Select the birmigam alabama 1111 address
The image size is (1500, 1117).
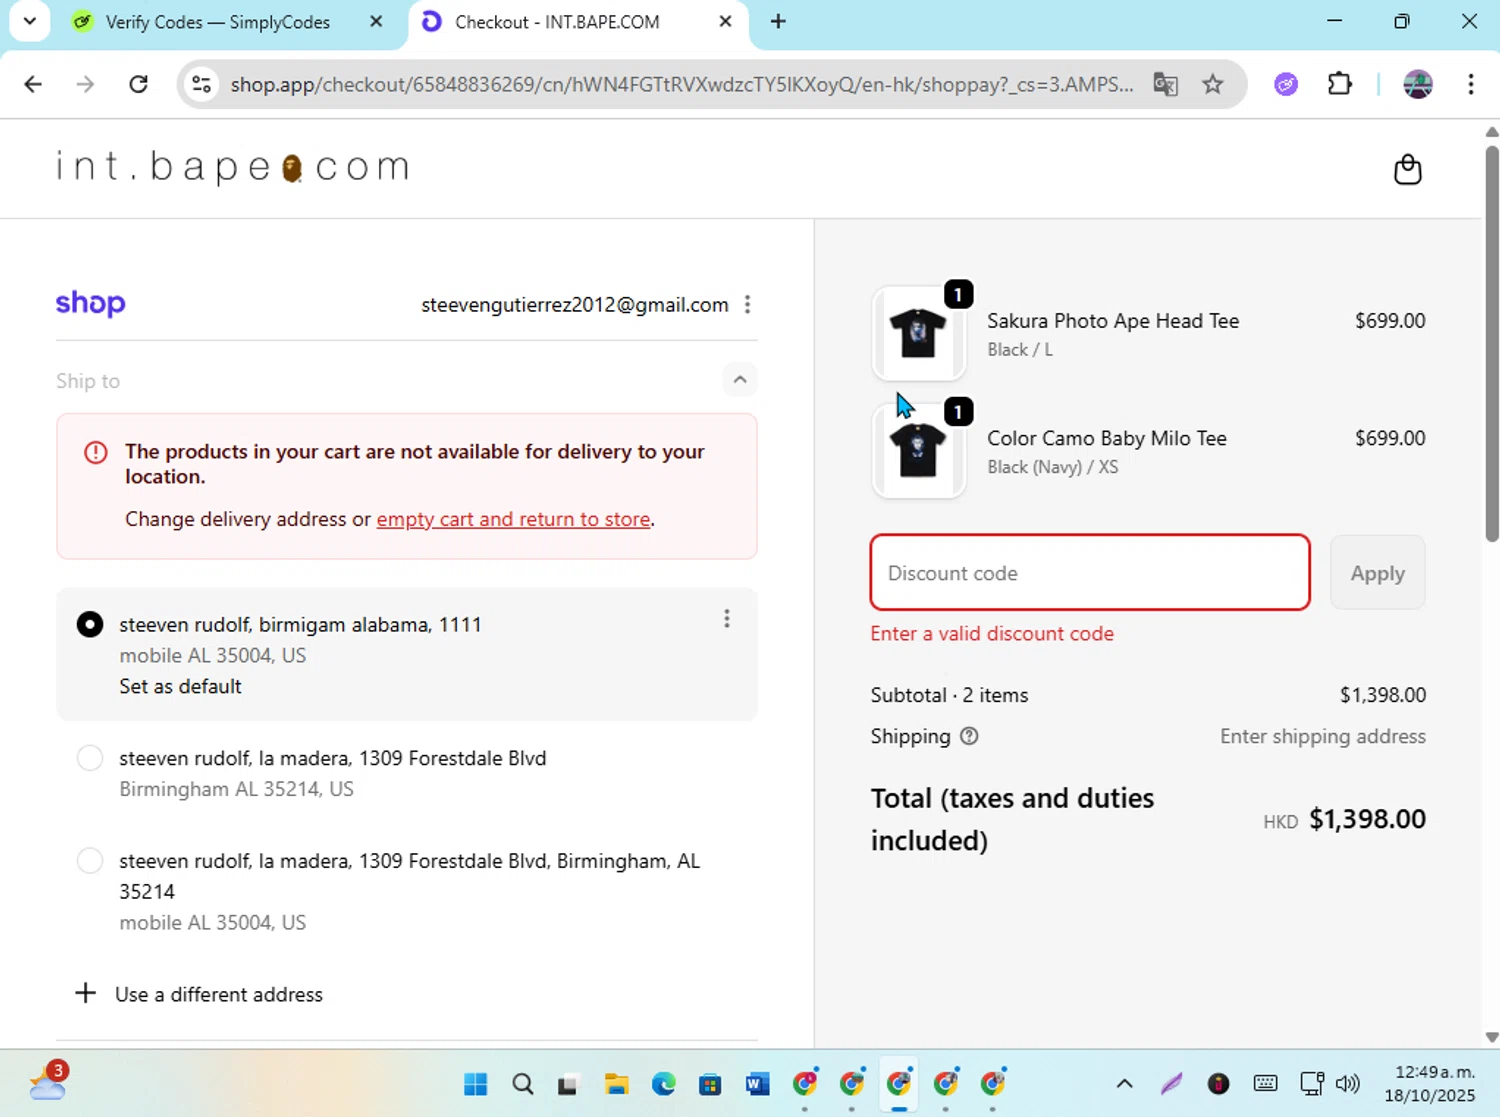click(90, 624)
